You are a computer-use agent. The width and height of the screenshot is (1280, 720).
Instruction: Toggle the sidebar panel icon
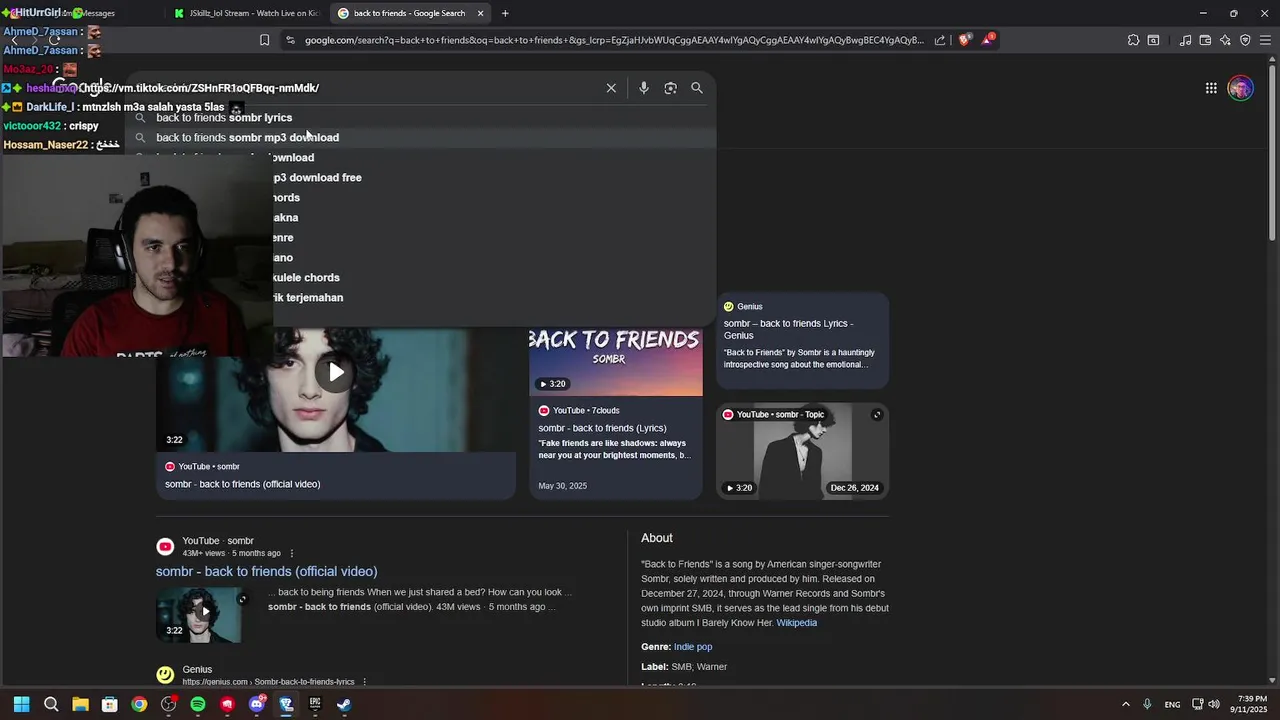[x=1153, y=40]
